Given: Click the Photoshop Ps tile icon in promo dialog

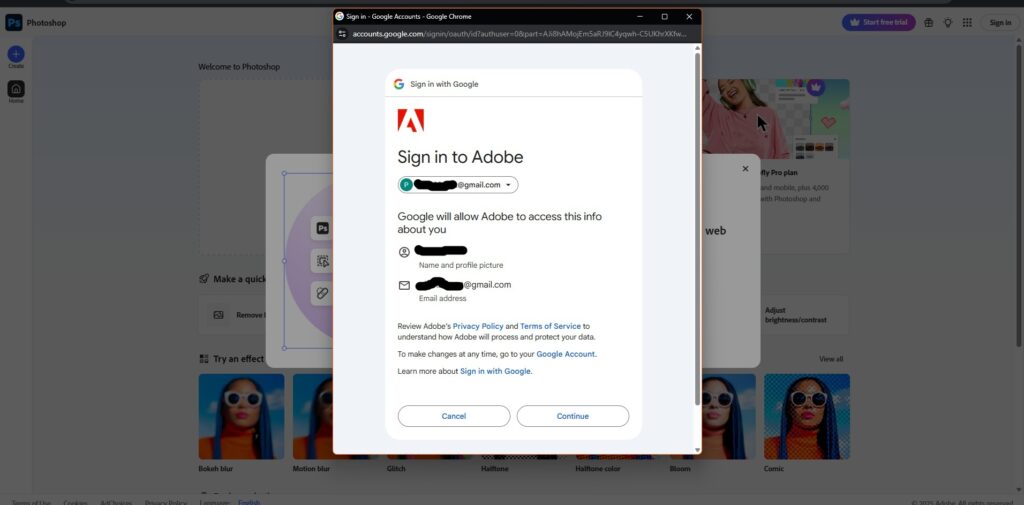Looking at the screenshot, I should tap(322, 228).
